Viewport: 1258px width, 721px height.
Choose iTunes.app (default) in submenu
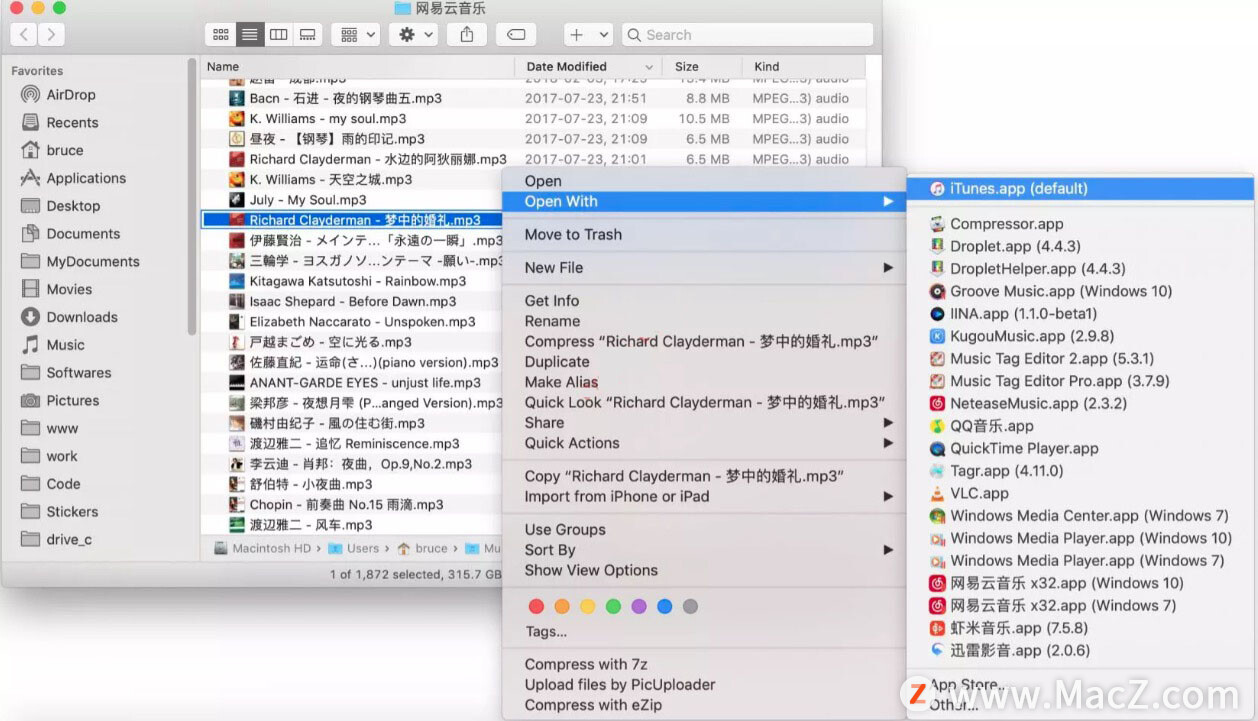pos(1080,188)
